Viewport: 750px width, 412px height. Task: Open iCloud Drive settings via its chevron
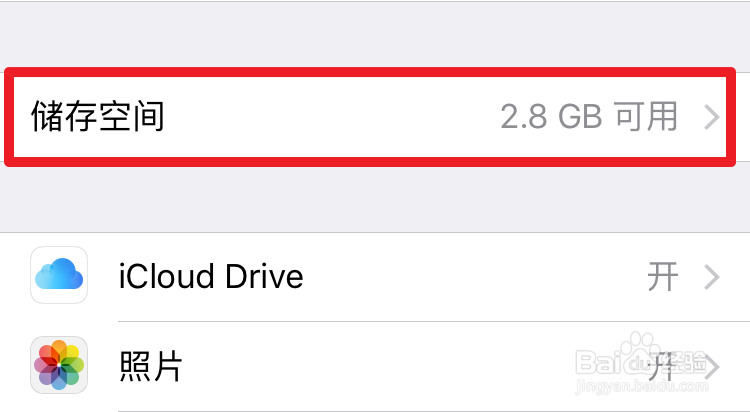click(x=711, y=276)
